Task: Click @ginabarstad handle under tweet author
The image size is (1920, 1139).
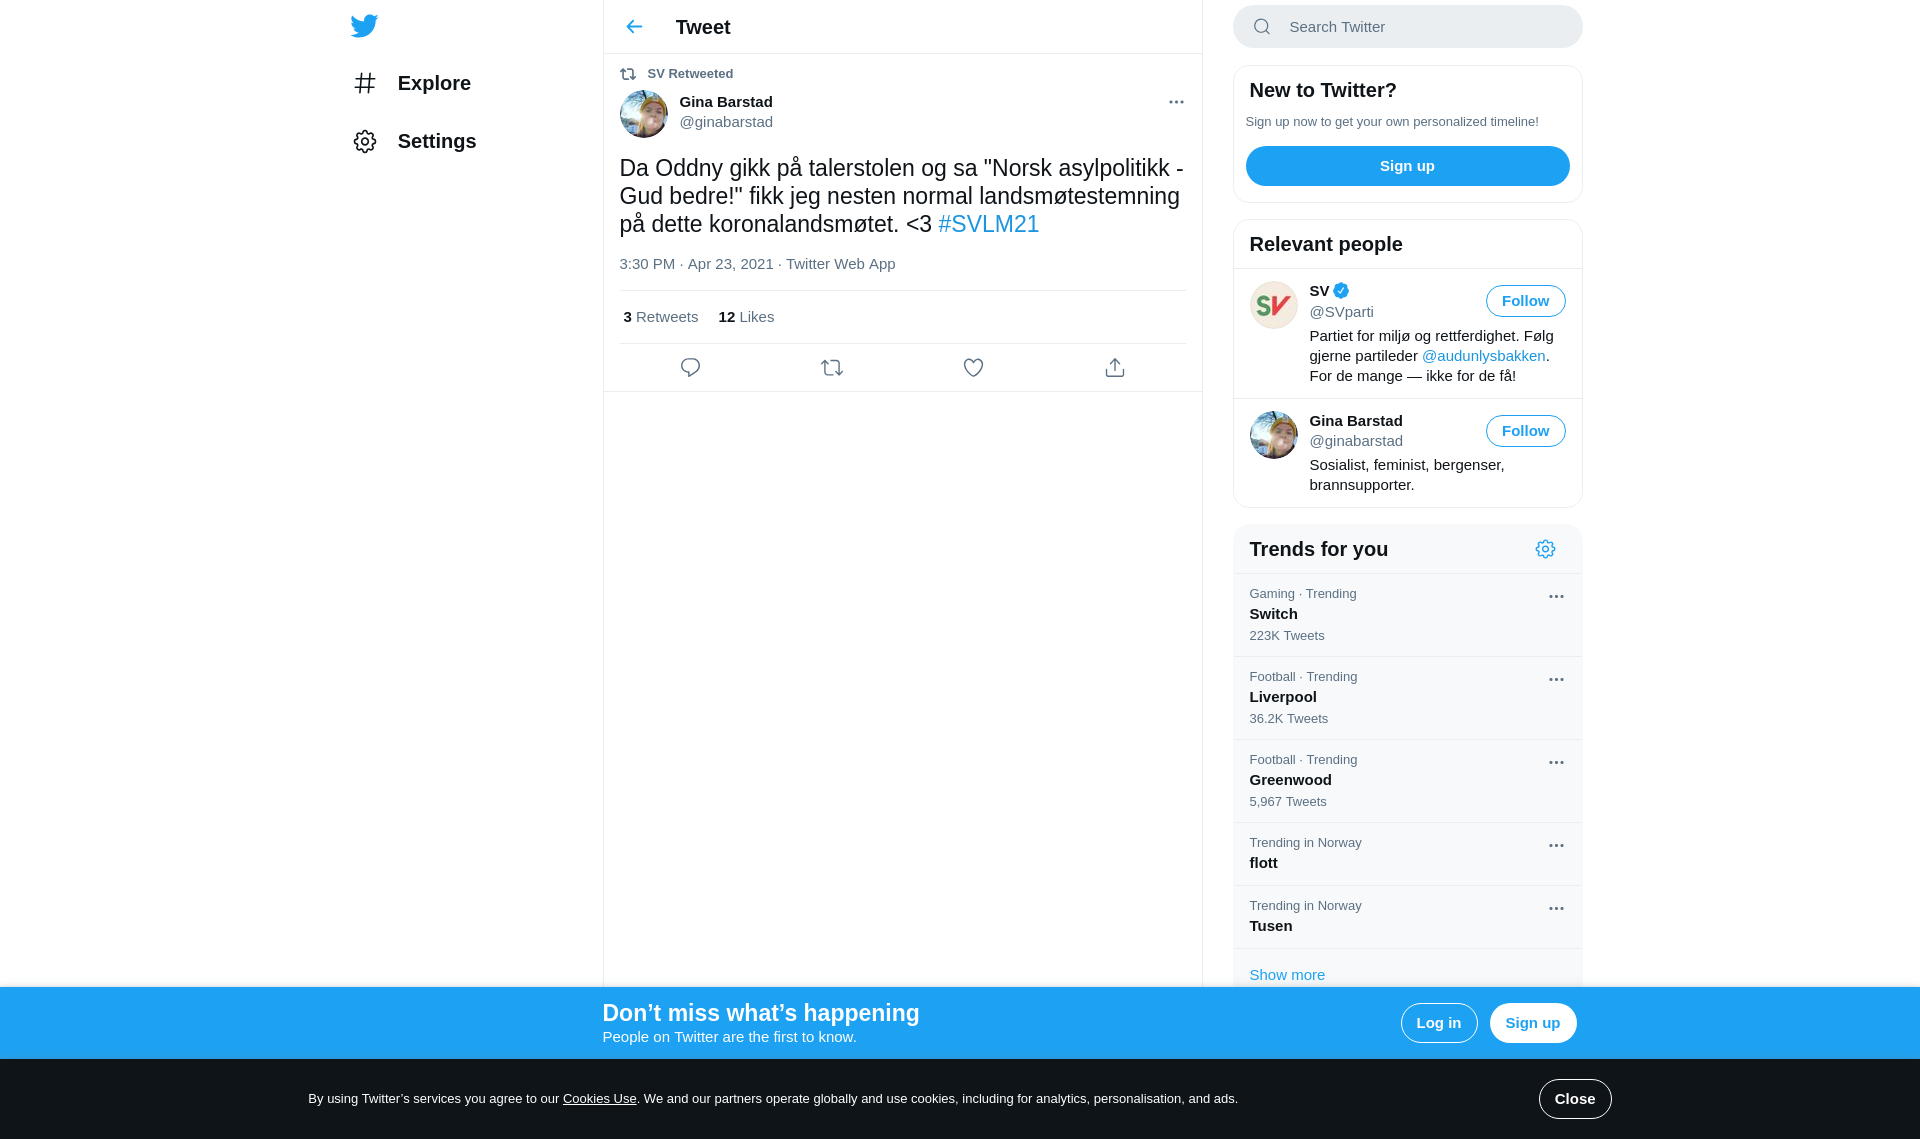Action: 725,122
